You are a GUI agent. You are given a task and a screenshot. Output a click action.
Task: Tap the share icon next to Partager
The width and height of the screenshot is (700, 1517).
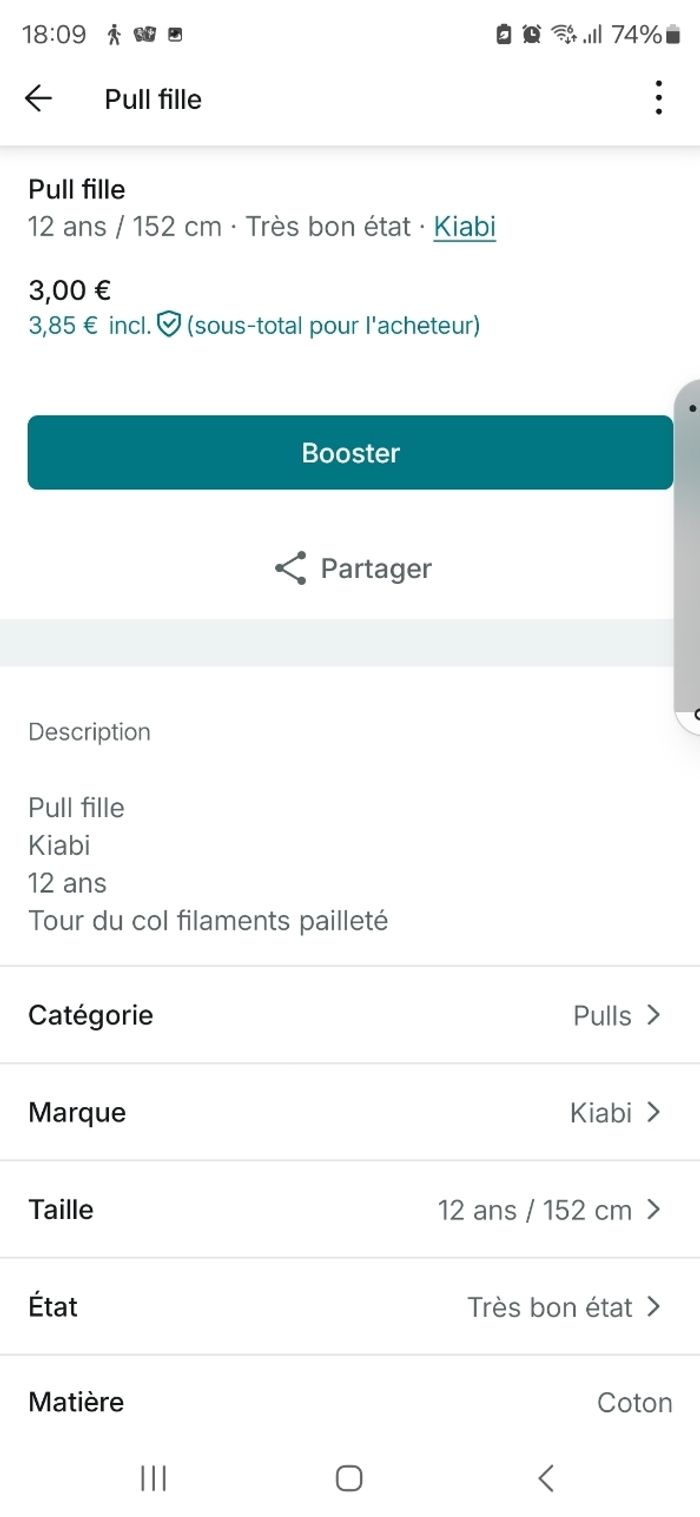point(289,567)
